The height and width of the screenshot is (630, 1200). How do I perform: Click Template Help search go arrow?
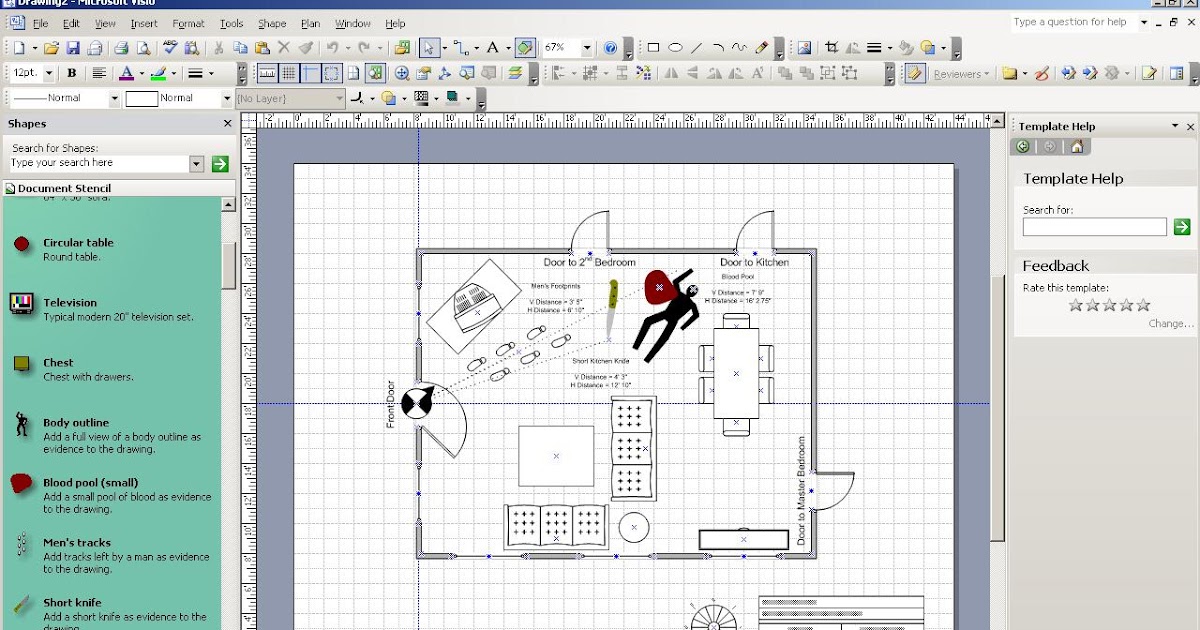click(1182, 227)
